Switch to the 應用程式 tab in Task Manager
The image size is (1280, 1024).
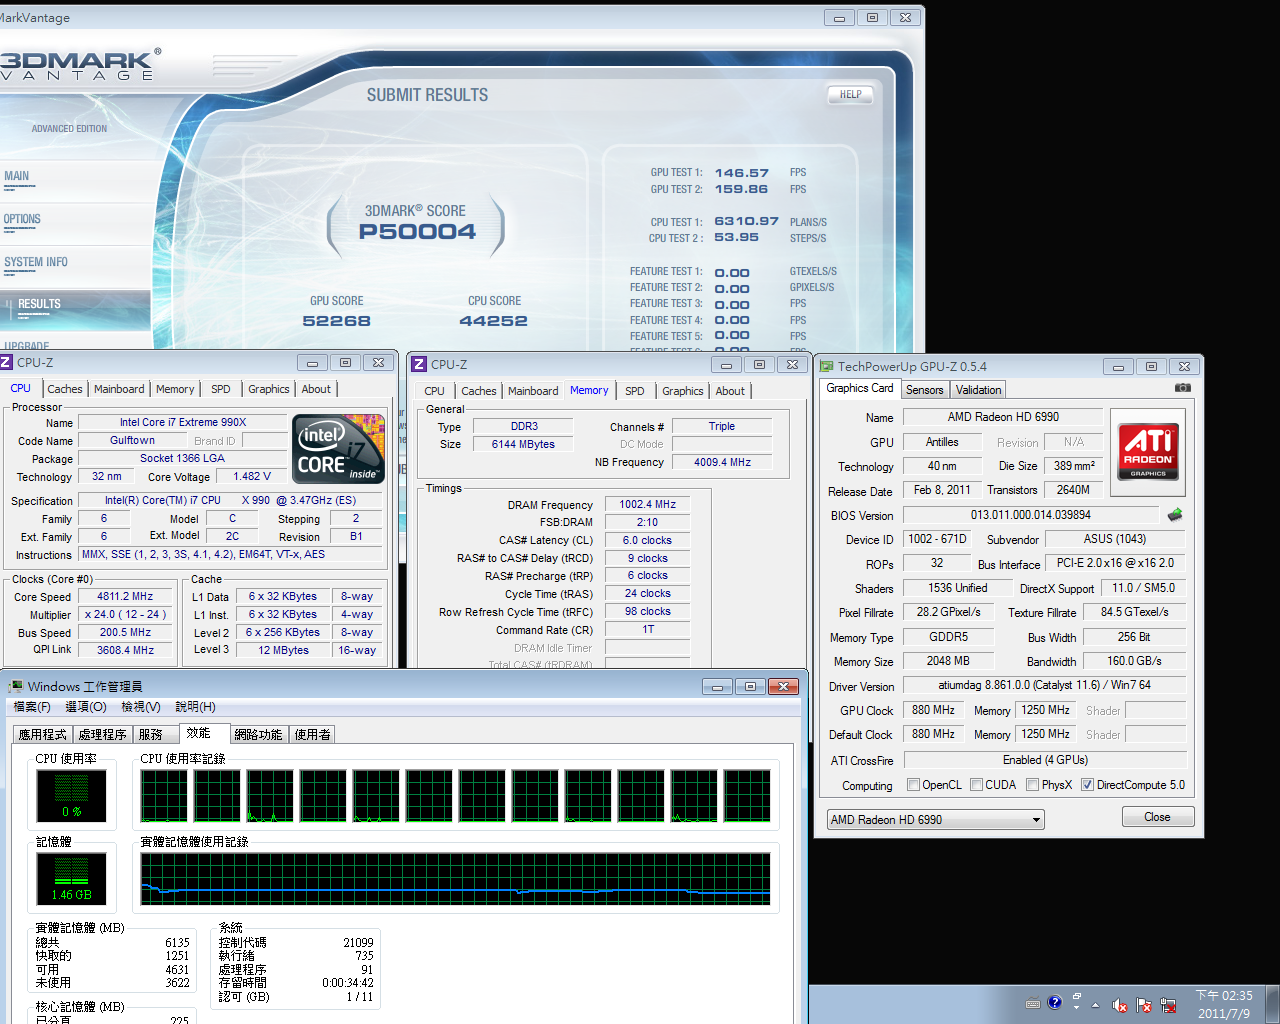click(43, 734)
